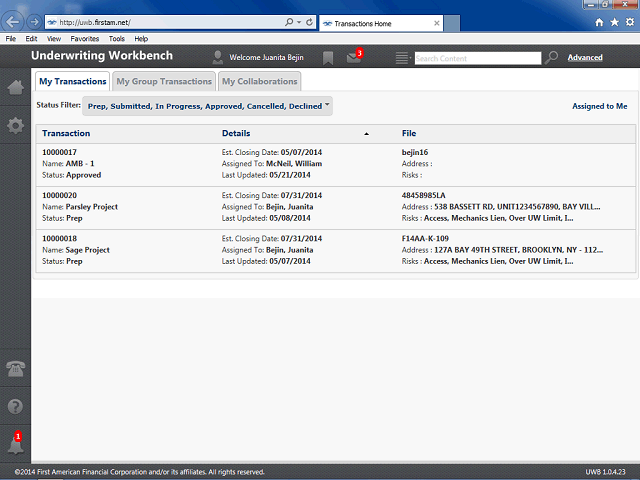This screenshot has height=480, width=640.
Task: Click the browser refresh icon
Action: (x=309, y=22)
